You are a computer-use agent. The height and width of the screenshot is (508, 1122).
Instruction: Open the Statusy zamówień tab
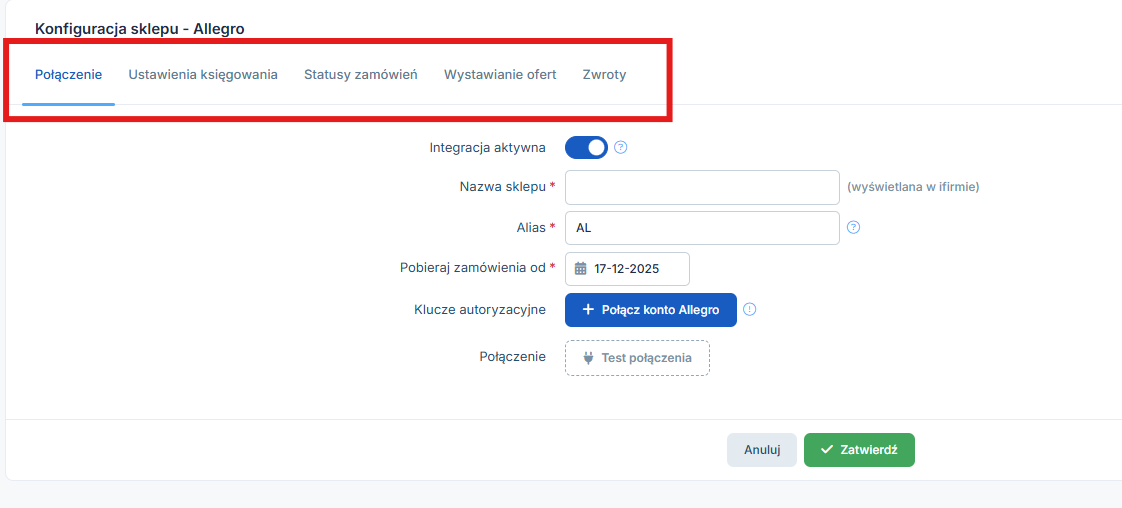pos(361,75)
